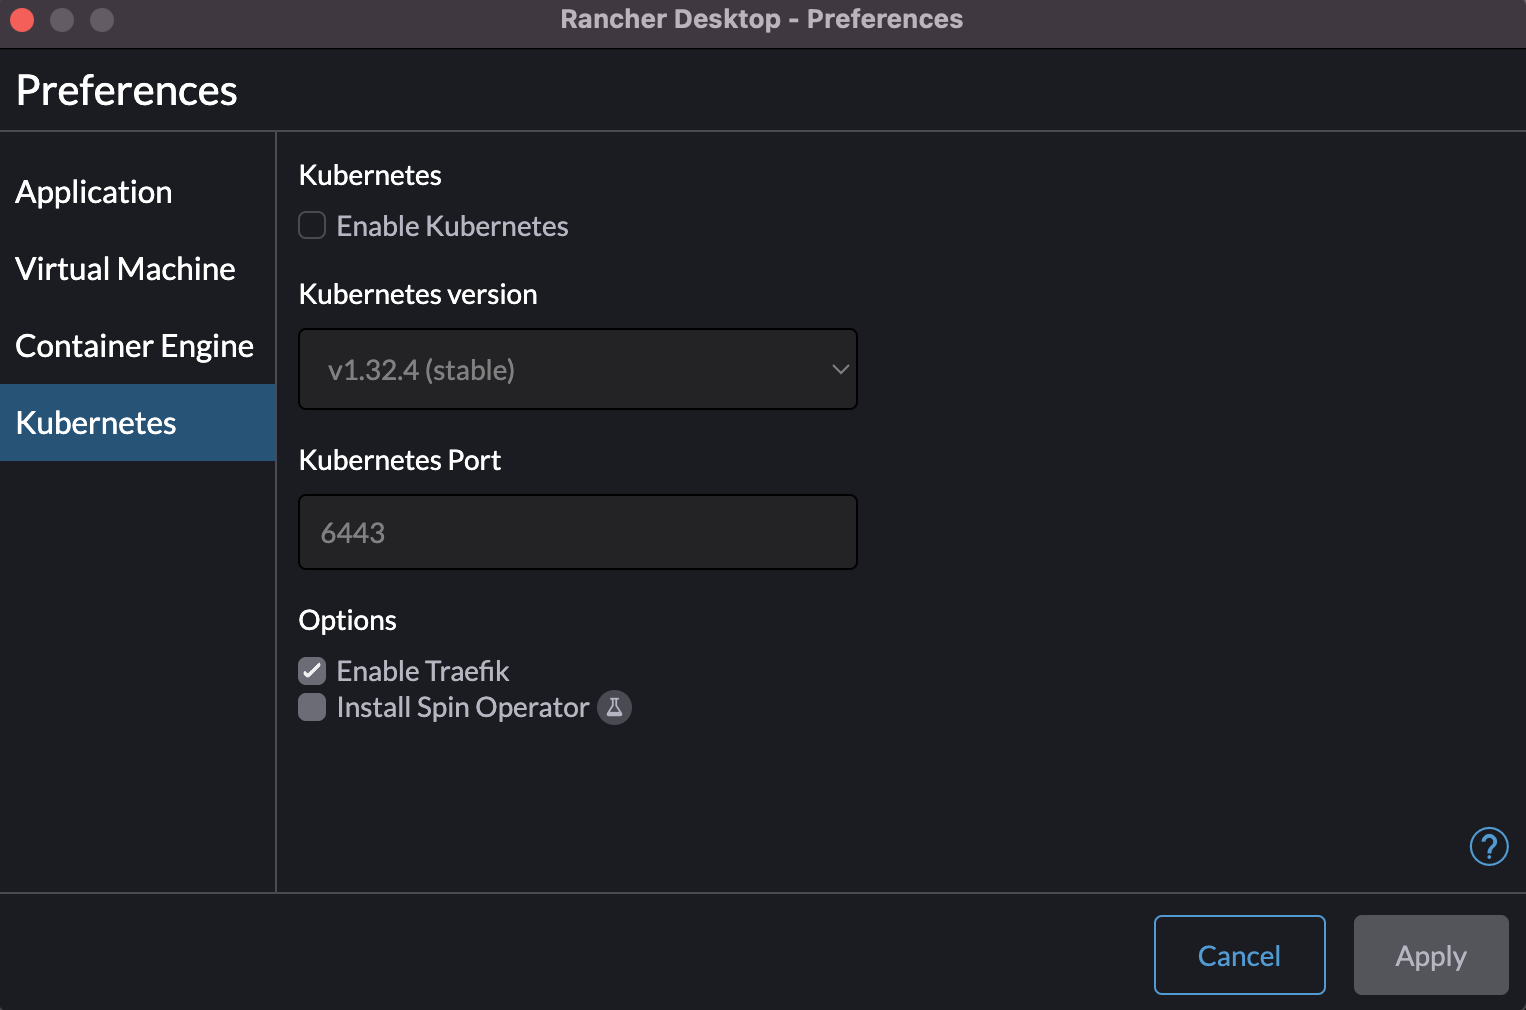Click the zoom window button in title bar
Viewport: 1526px width, 1010px height.
[102, 19]
